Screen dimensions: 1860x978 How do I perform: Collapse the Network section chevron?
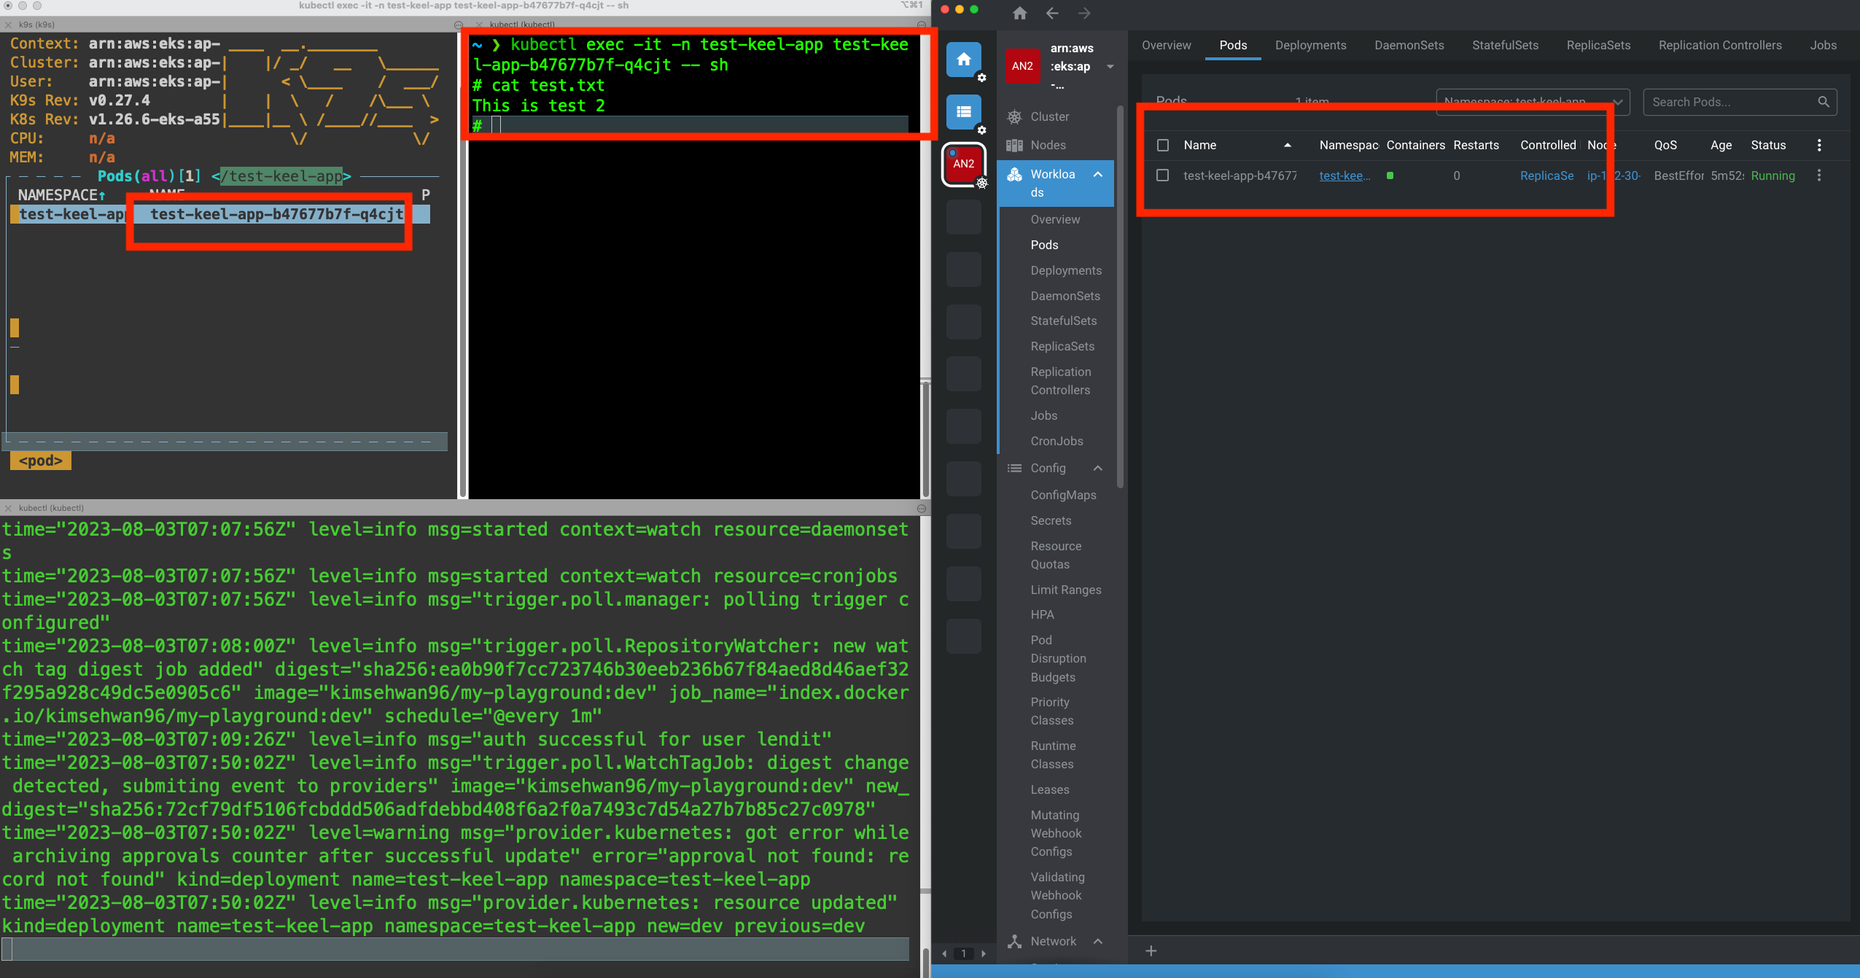click(x=1098, y=941)
